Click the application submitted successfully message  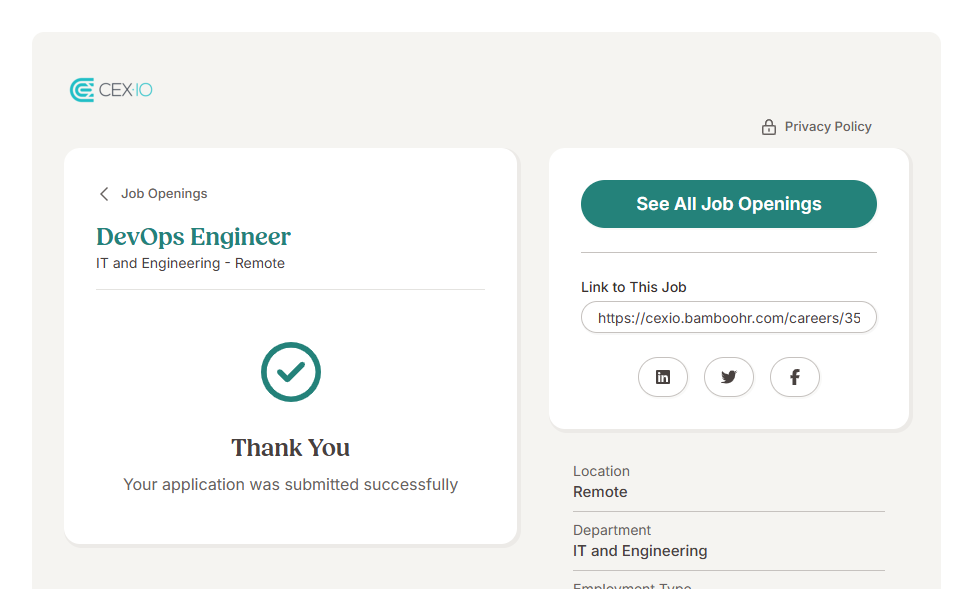pyautogui.click(x=290, y=485)
